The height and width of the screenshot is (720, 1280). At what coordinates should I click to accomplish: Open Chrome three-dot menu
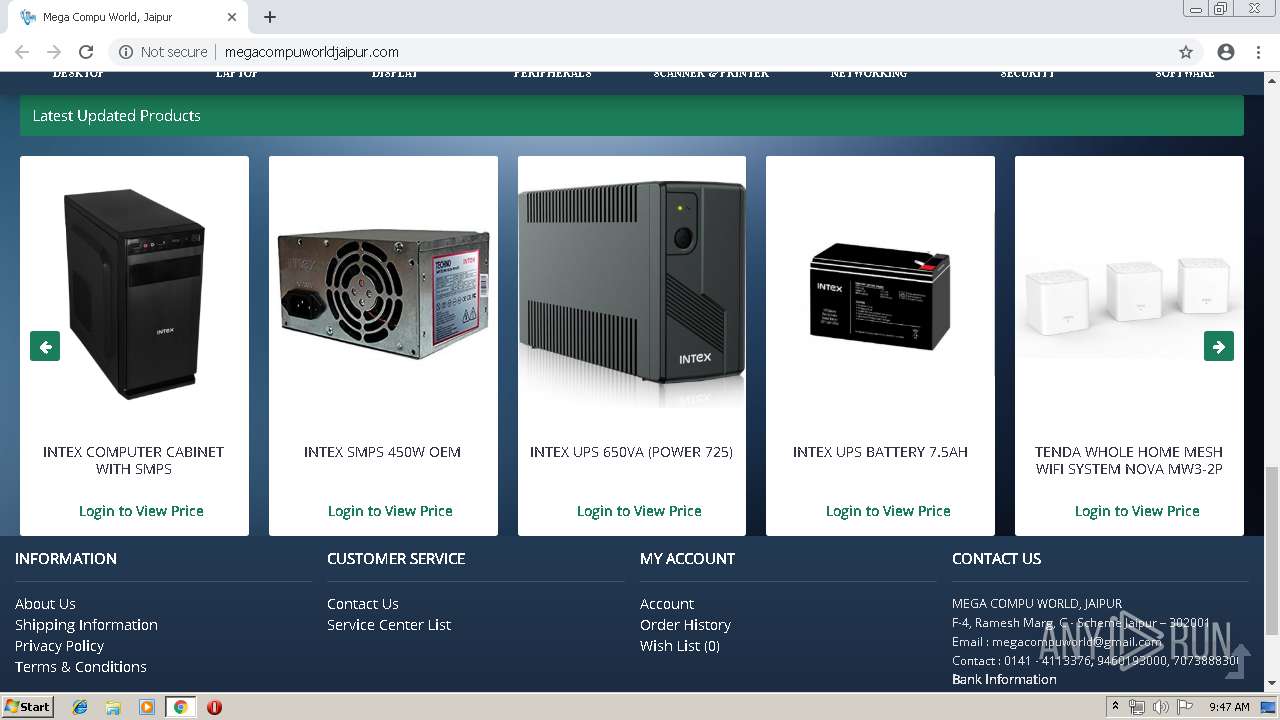click(1258, 52)
